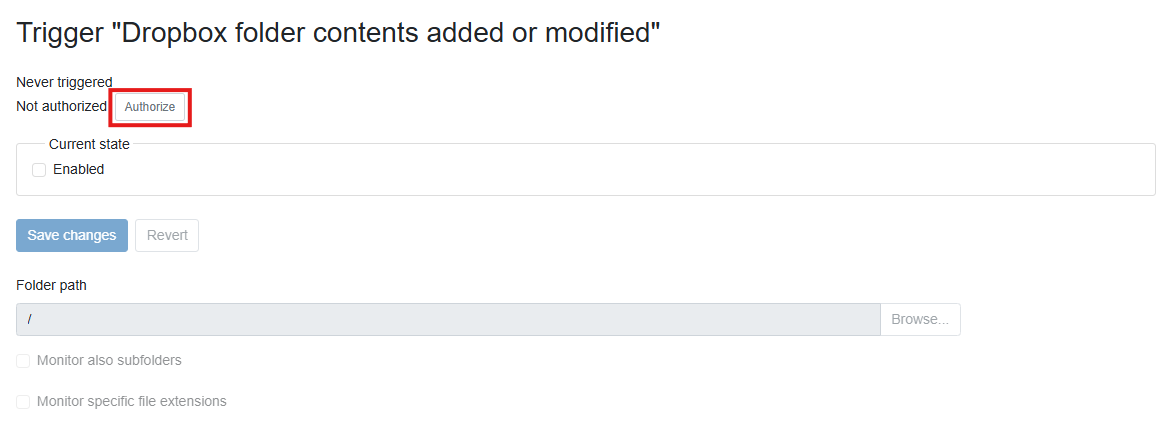
Task: Click the Revert button
Action: (x=167, y=235)
